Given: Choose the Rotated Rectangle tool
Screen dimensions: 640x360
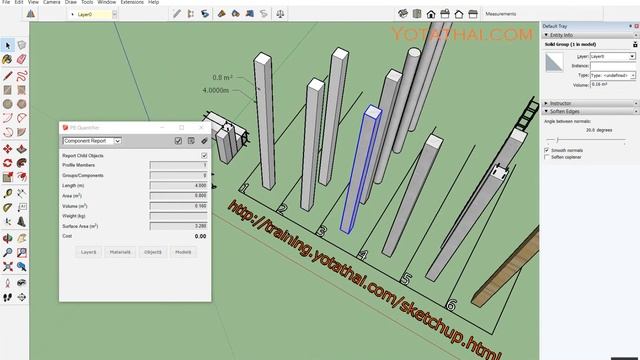Looking at the screenshot, I should pyautogui.click(x=22, y=90).
